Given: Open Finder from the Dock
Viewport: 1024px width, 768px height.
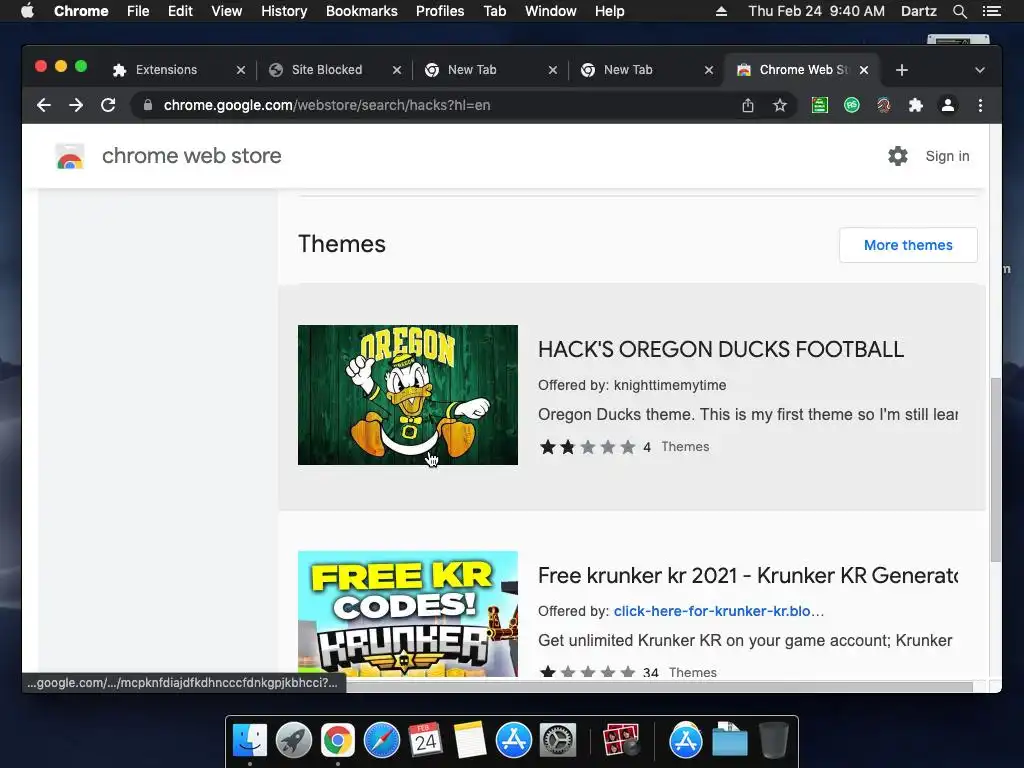Looking at the screenshot, I should click(x=250, y=741).
